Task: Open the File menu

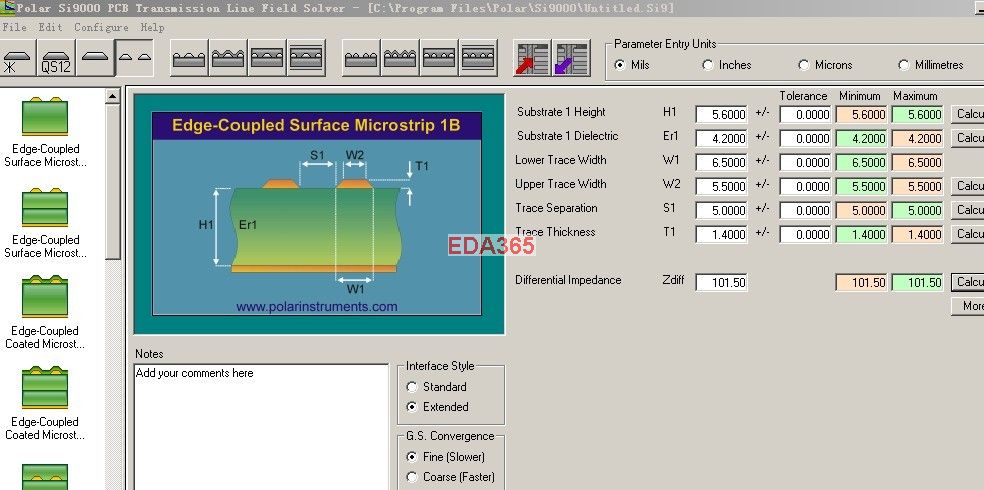Action: pos(14,28)
